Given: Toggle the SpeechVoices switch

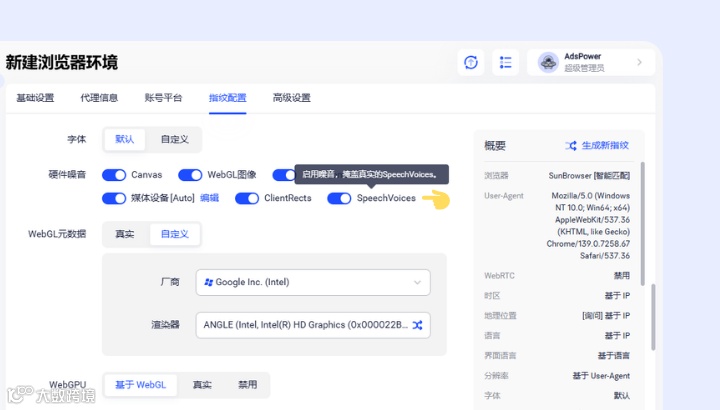Looking at the screenshot, I should [x=339, y=198].
